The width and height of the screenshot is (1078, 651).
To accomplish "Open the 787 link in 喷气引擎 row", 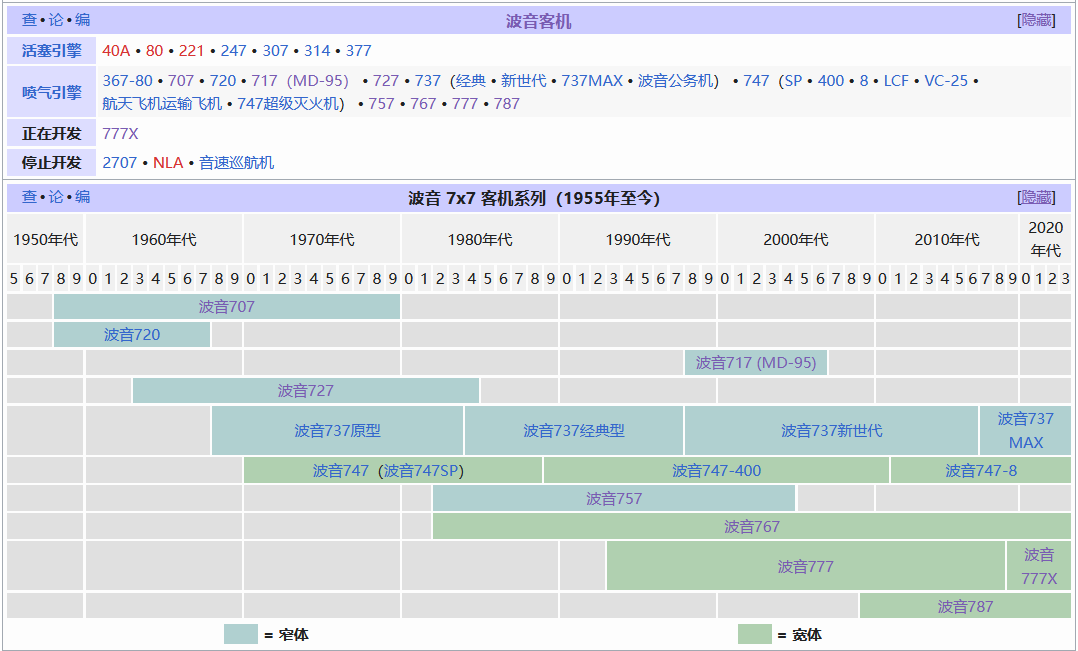I will [x=507, y=104].
